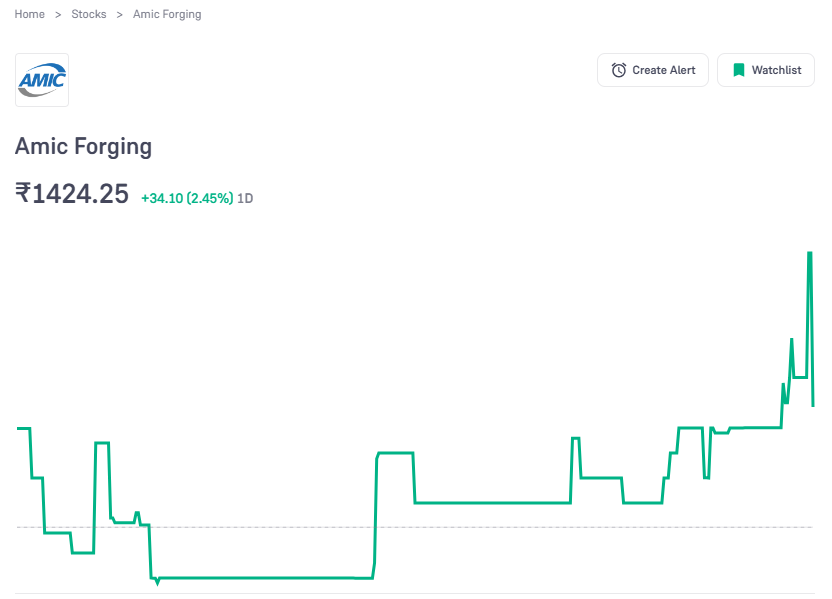Open the Stocks breadcrumb link
Screen dimensions: 832x599
(89, 14)
